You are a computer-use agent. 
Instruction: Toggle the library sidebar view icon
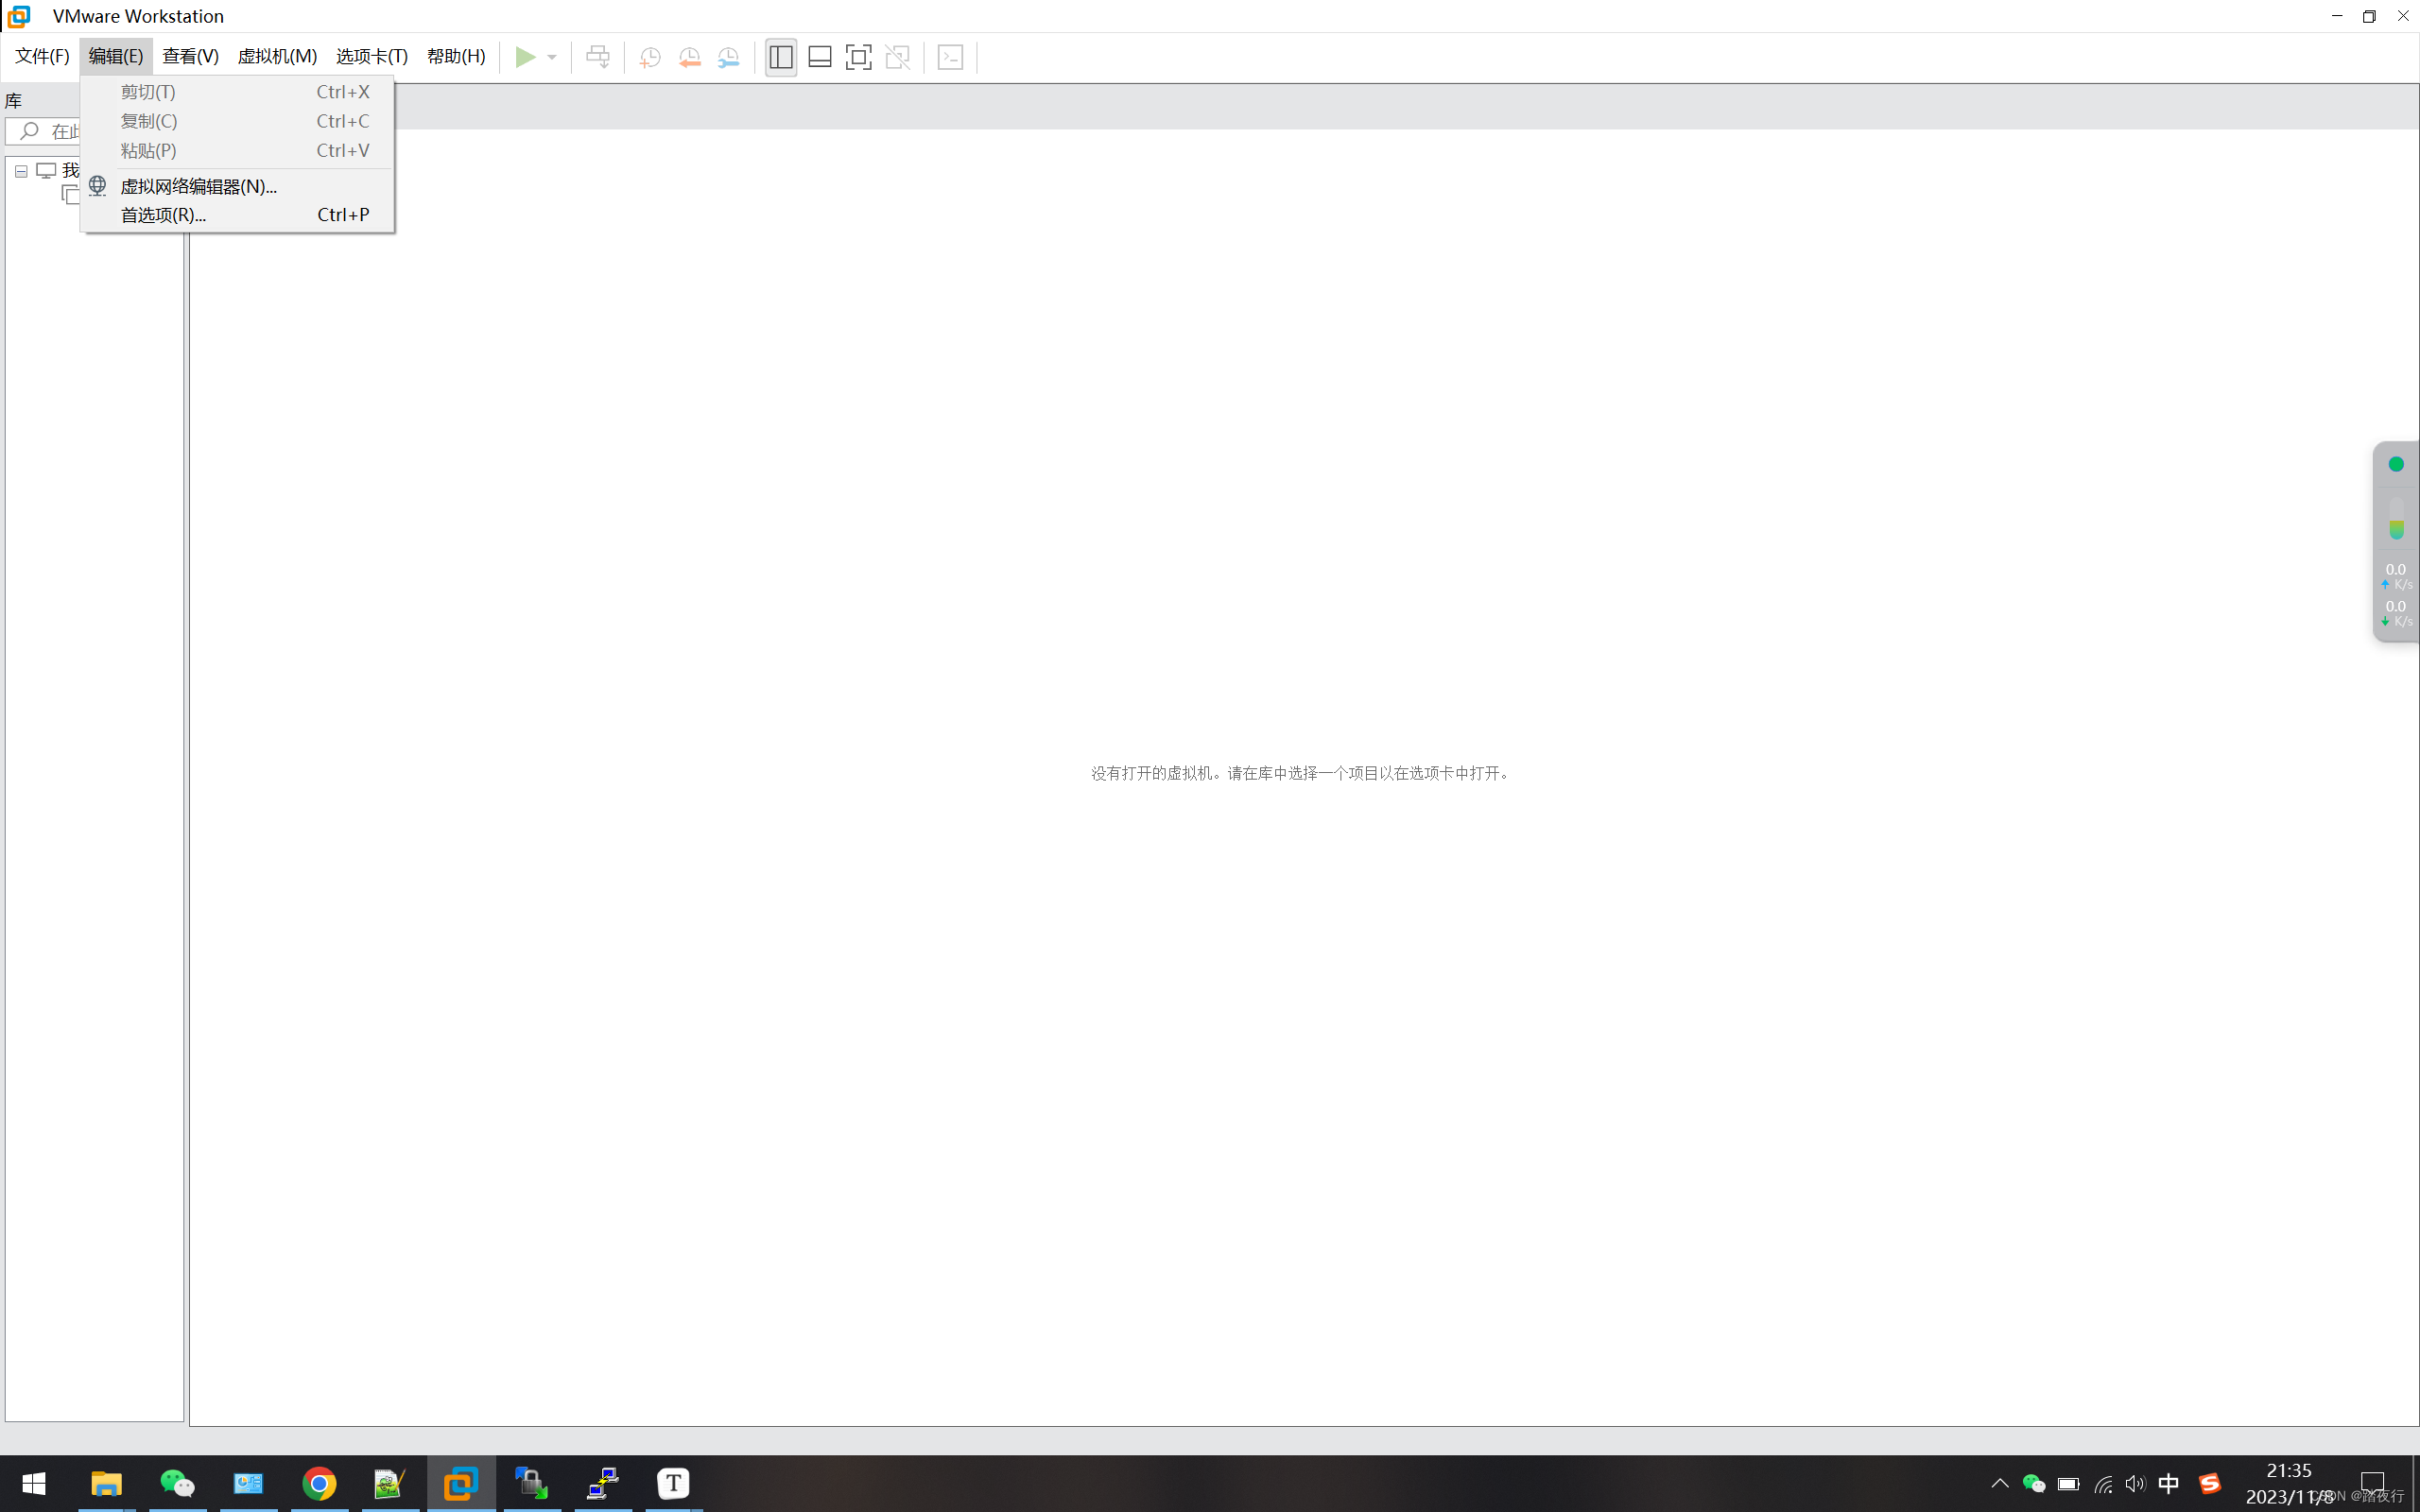pos(781,57)
